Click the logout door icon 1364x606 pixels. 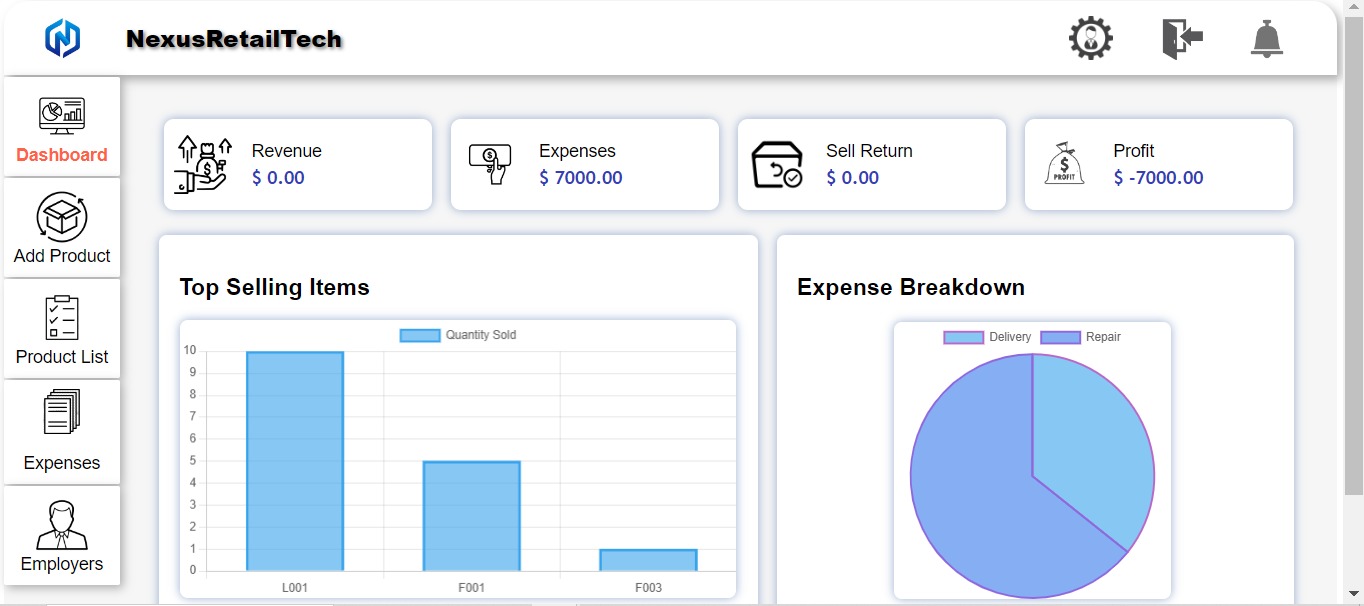coord(1181,38)
